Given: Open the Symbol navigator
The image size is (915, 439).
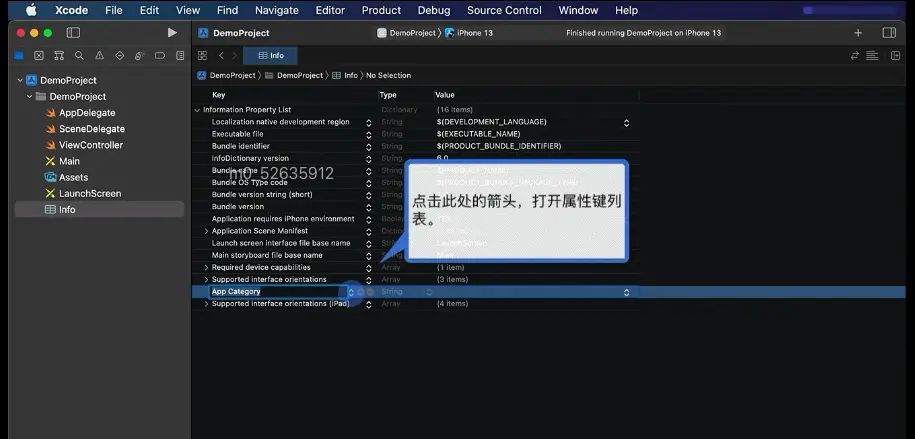Looking at the screenshot, I should [59, 55].
